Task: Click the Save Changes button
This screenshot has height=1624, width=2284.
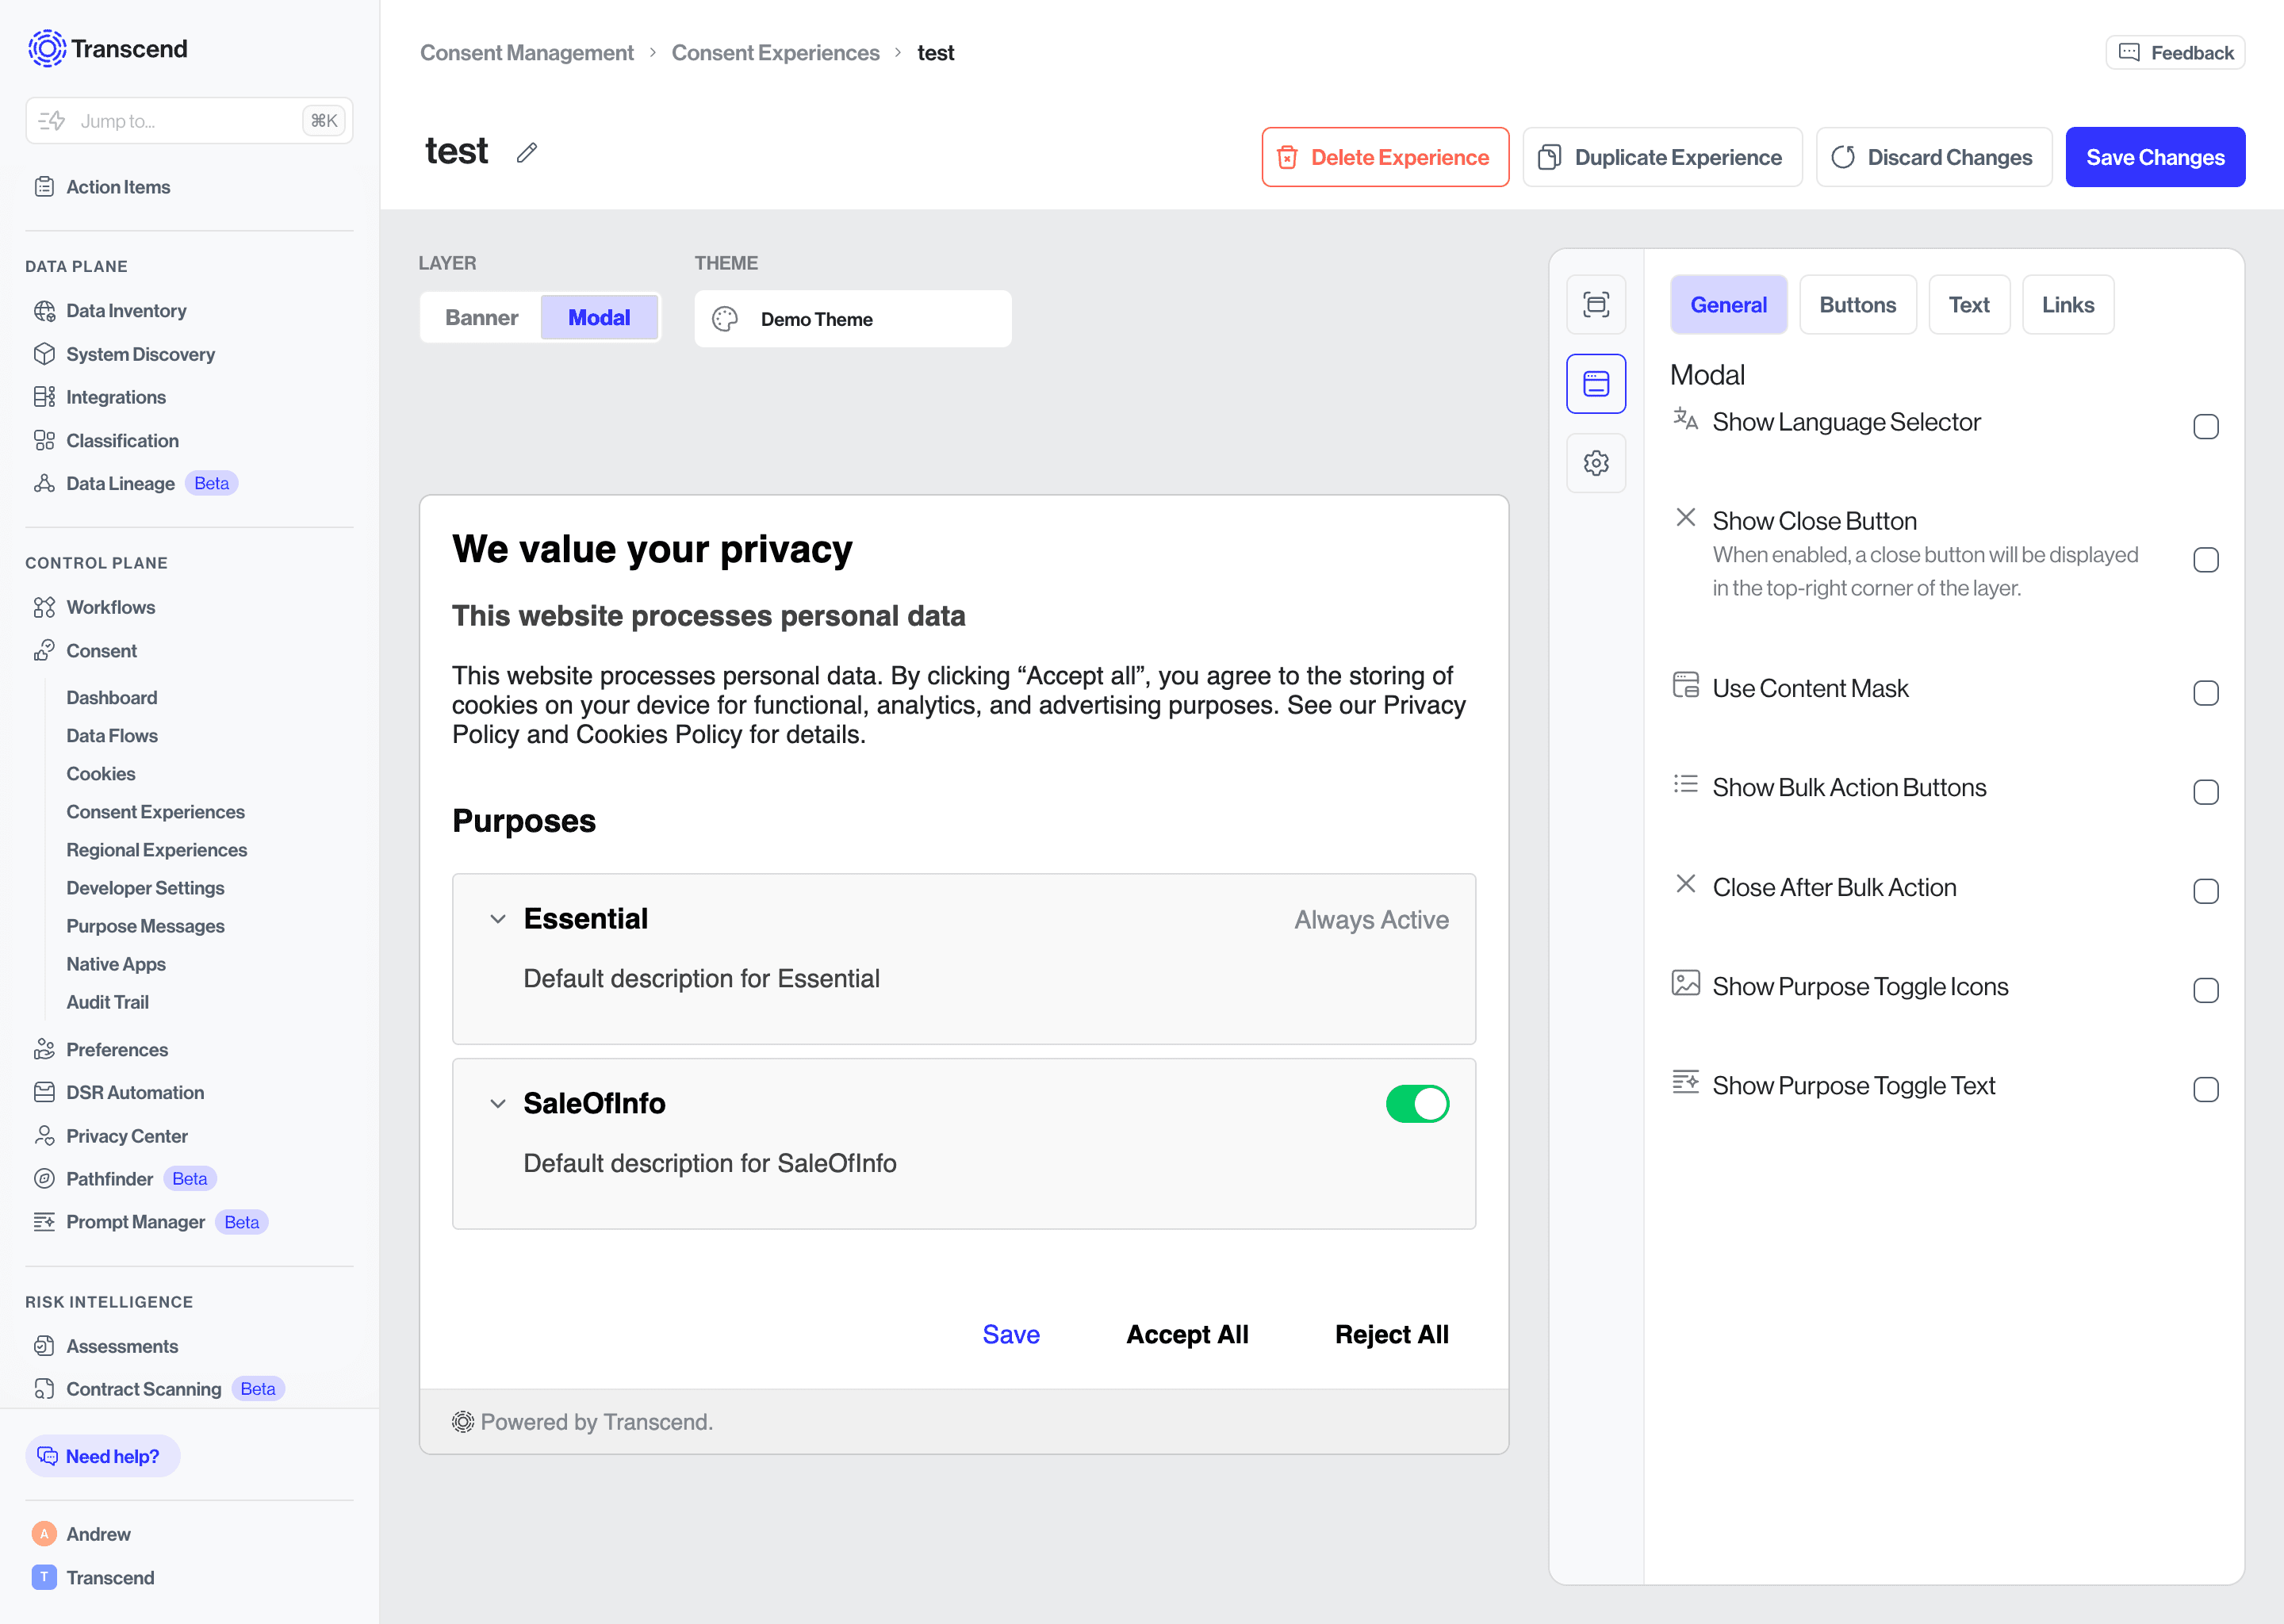Action: click(x=2155, y=157)
